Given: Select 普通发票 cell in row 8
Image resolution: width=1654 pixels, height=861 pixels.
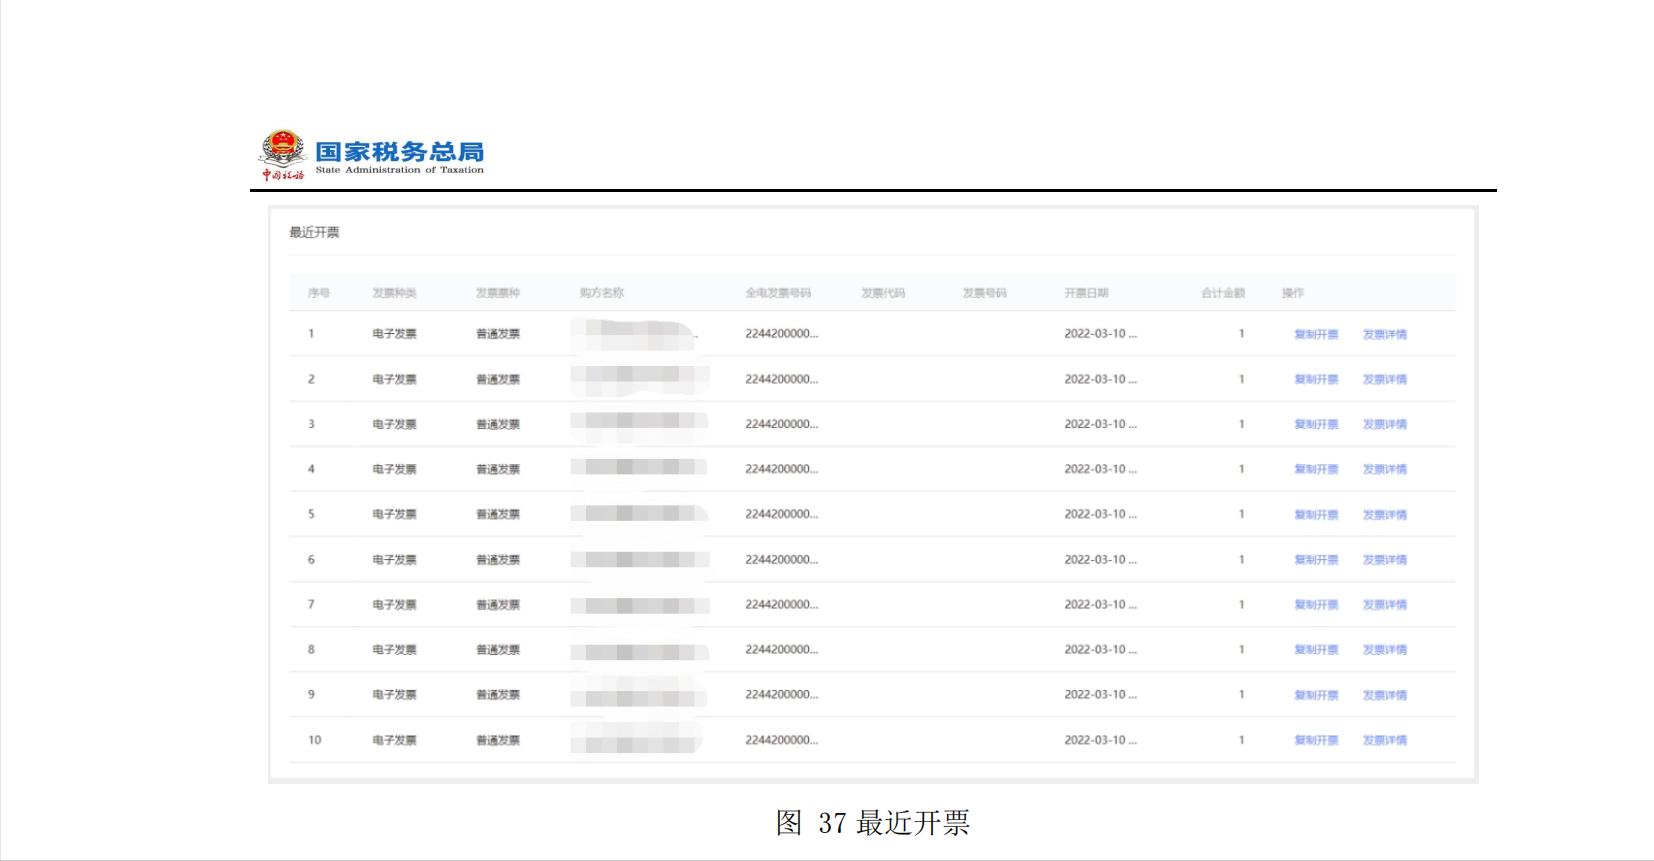Looking at the screenshot, I should point(498,650).
